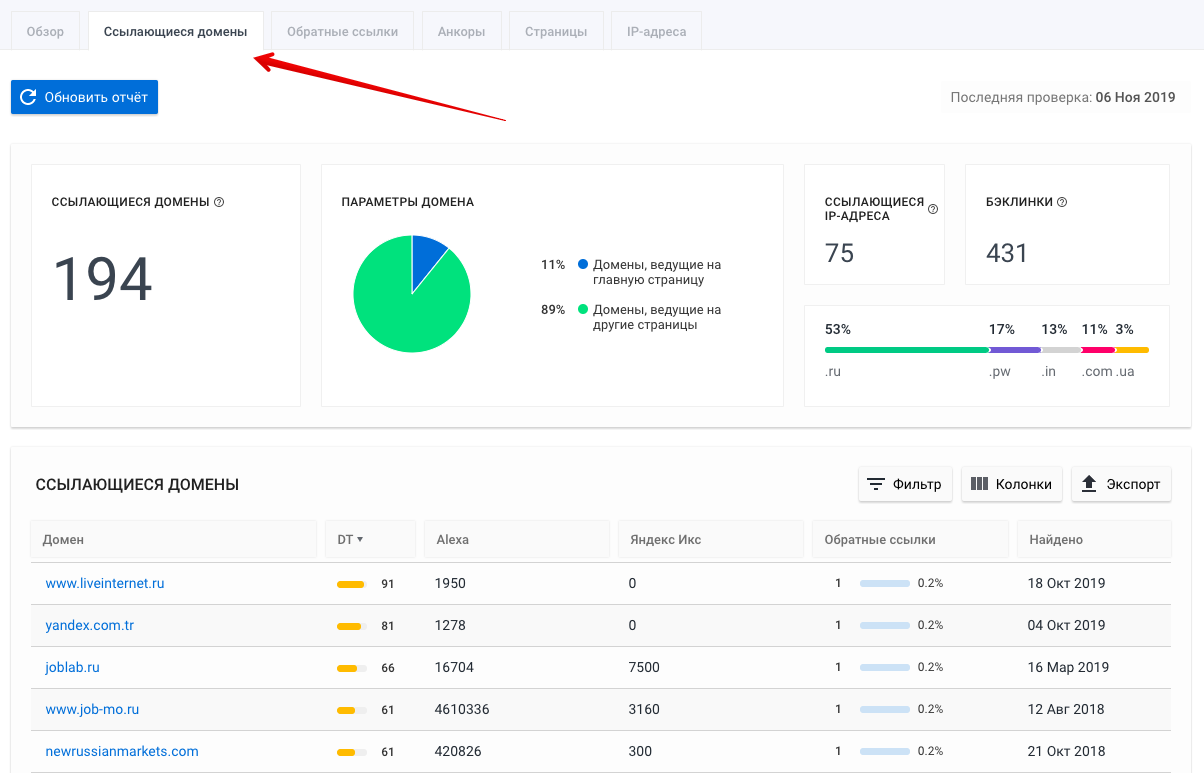
Task: Click the Обновить отчёт button
Action: click(x=84, y=97)
